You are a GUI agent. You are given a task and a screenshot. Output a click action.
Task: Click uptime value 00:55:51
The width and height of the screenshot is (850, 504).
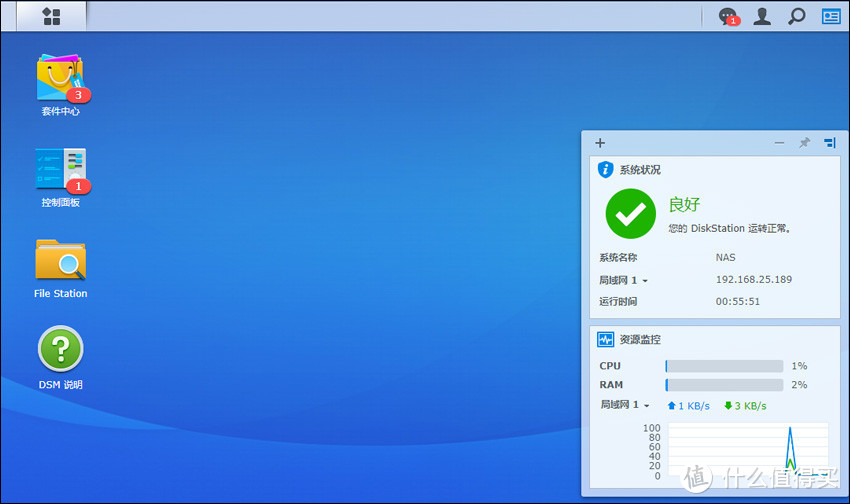(x=738, y=302)
